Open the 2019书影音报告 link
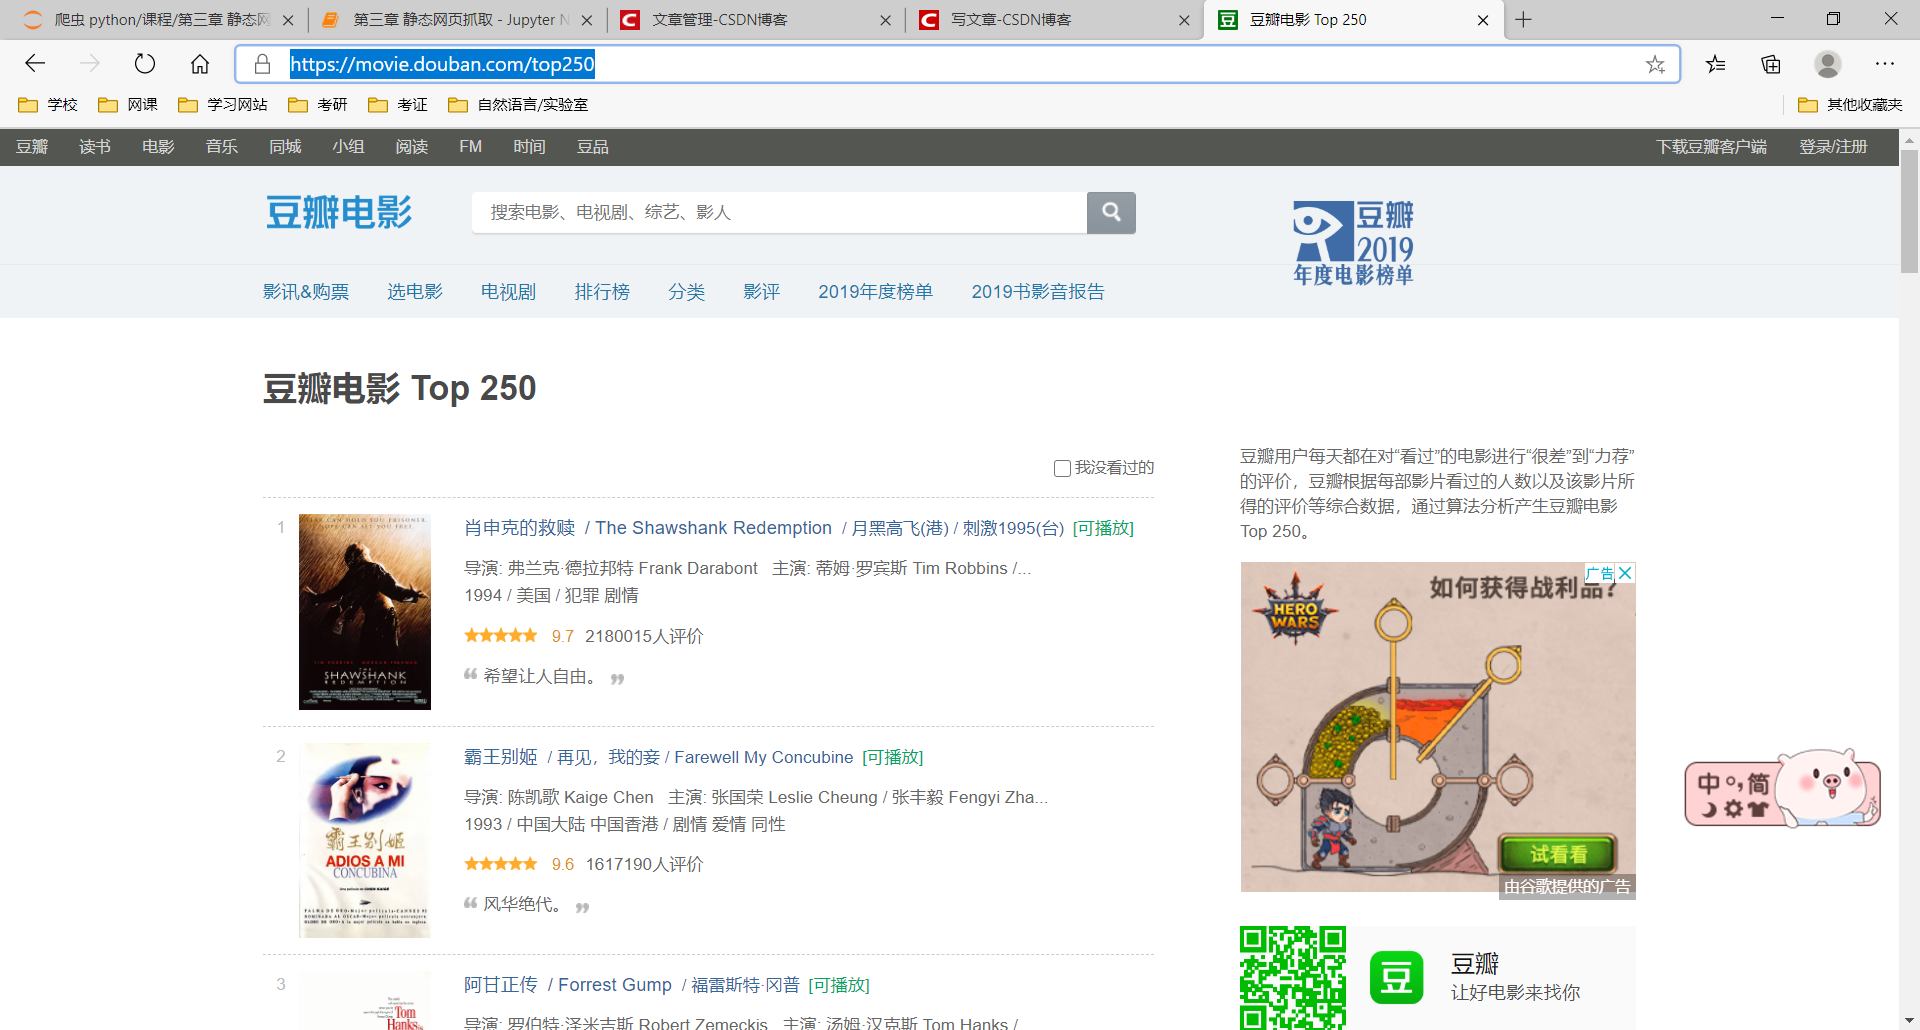The height and width of the screenshot is (1030, 1920). [1038, 291]
